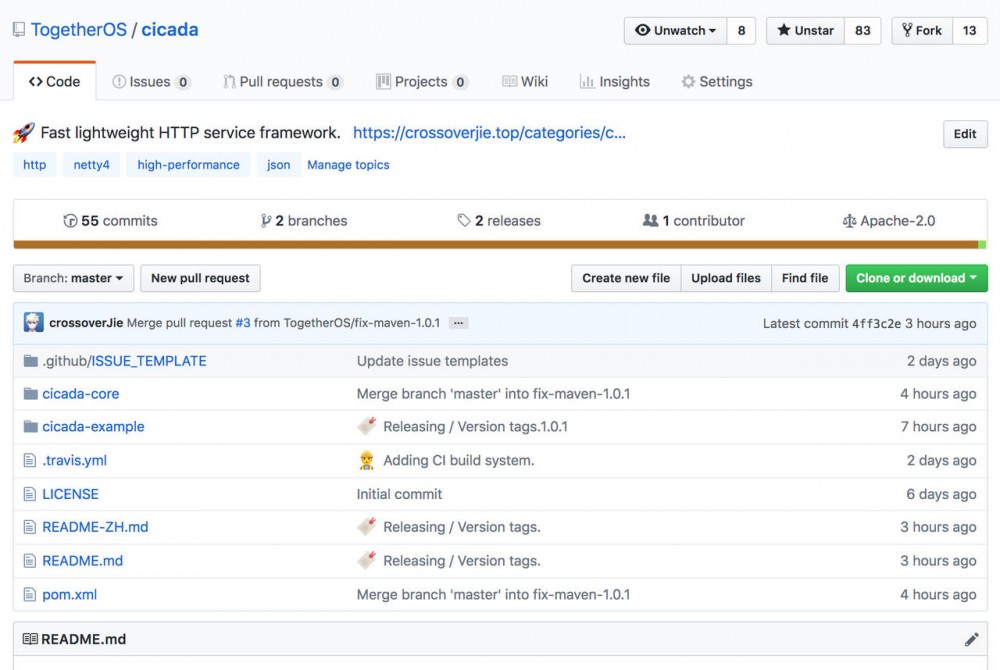Click the LICENSE file icon
Viewport: 1000px width, 670px height.
pos(30,494)
